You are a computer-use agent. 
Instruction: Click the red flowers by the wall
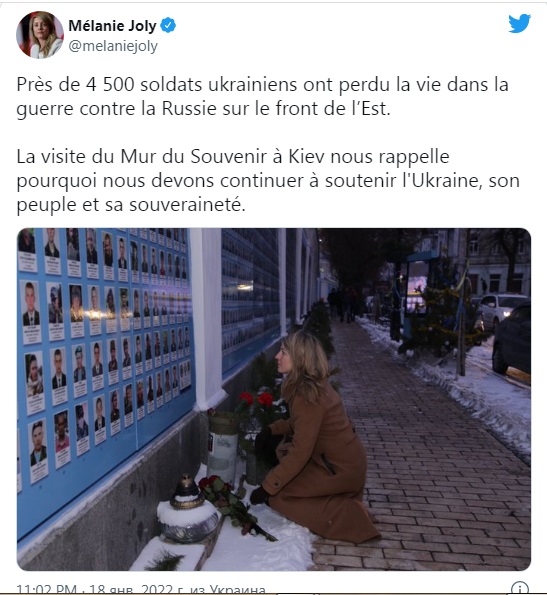point(255,399)
